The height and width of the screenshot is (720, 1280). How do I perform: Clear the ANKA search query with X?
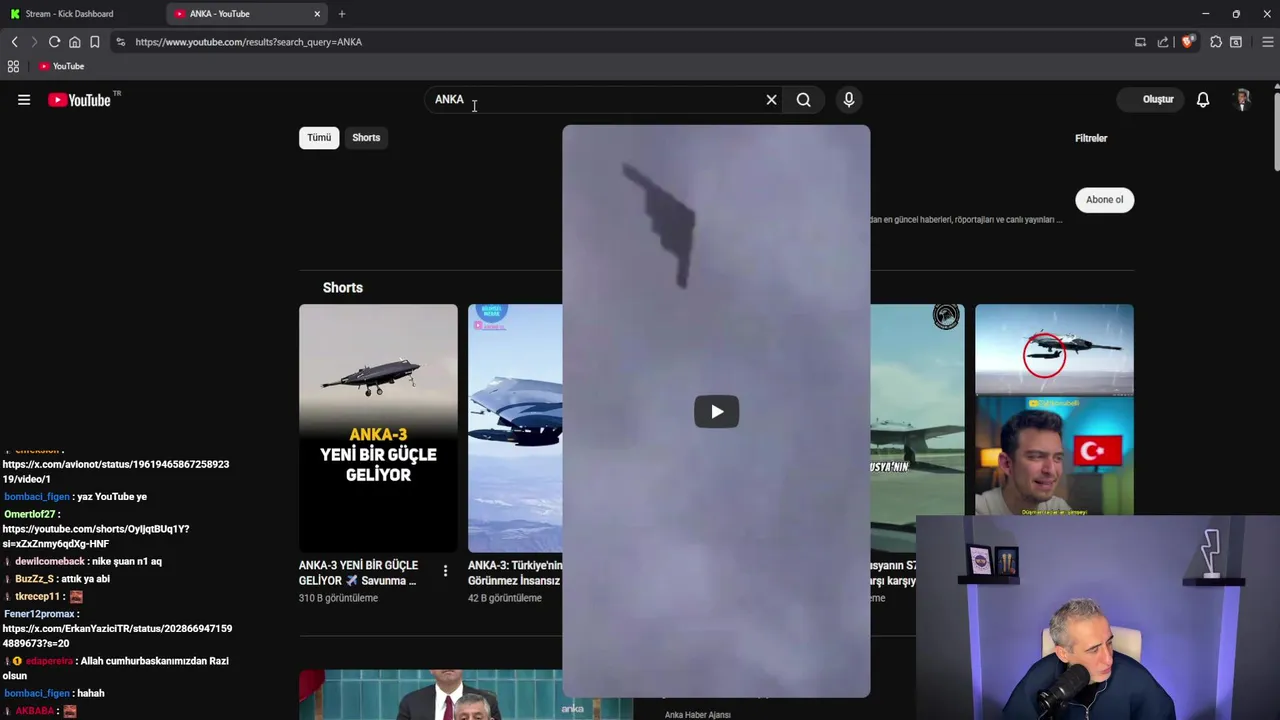(x=771, y=100)
